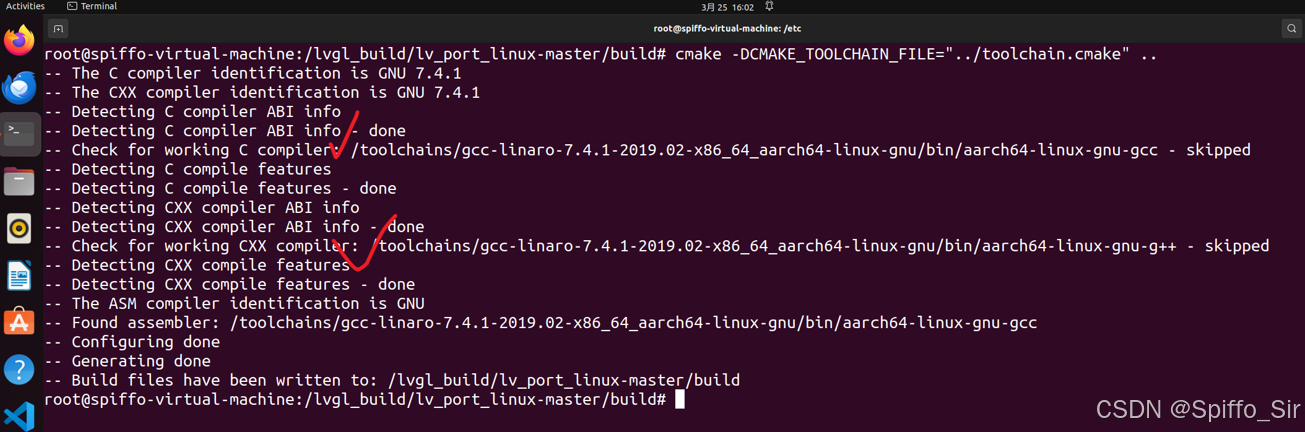1305x432 pixels.
Task: Click the 'Configuring done' output line
Action: click(132, 342)
